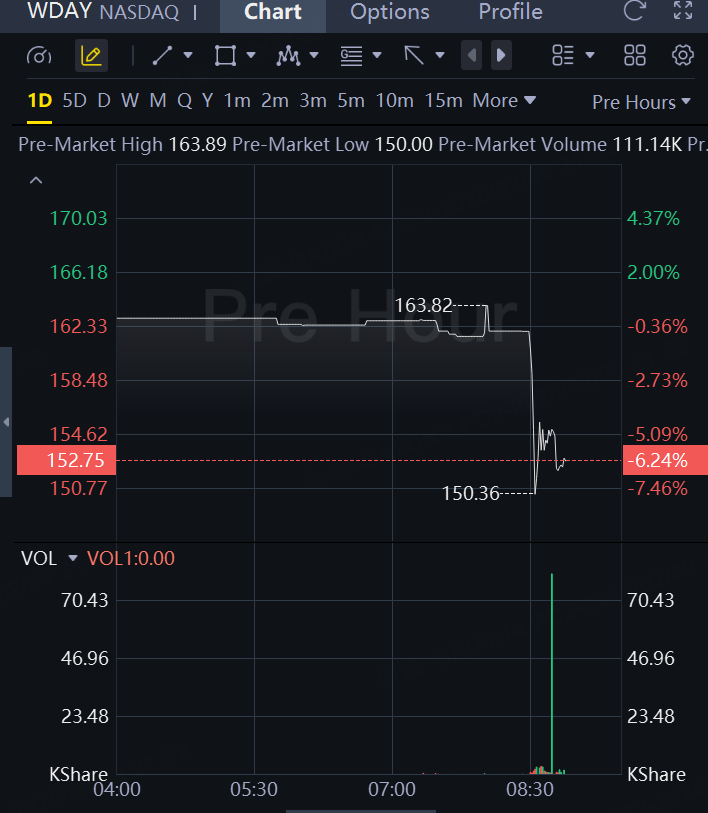Viewport: 708px width, 813px height.
Task: Expand the drawing toolbar right arrow
Action: tap(501, 56)
